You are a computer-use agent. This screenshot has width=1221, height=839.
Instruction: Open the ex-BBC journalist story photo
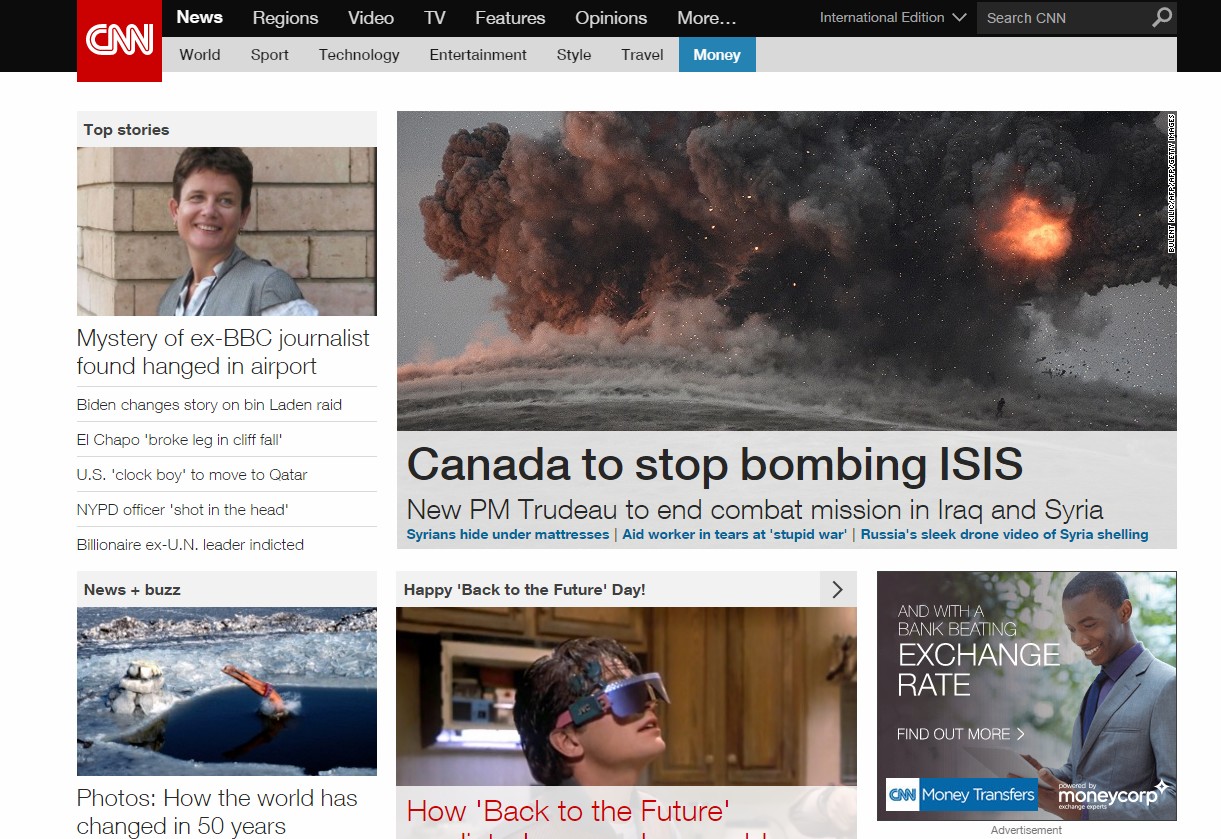point(227,231)
